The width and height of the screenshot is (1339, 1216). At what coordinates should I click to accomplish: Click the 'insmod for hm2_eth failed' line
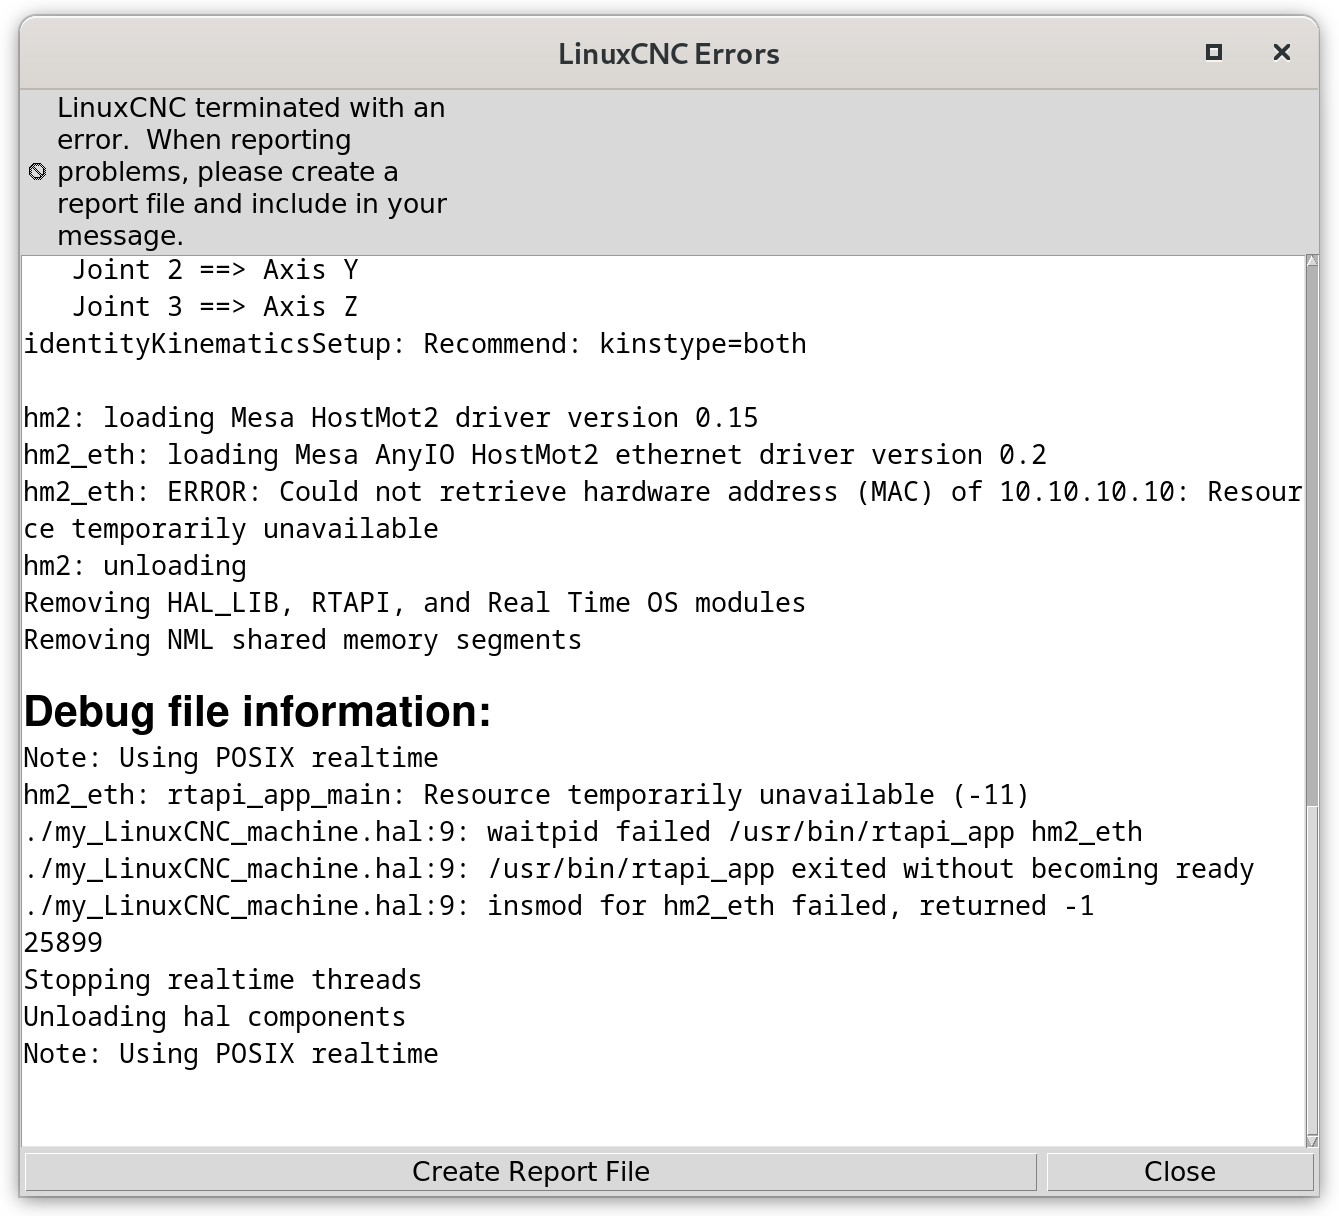coord(559,906)
